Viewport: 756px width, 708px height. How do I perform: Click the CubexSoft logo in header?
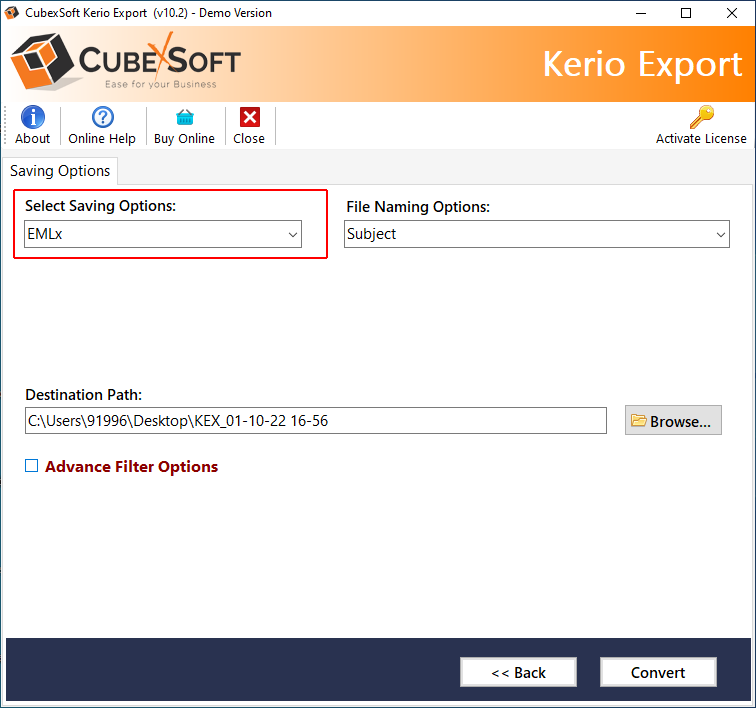(x=125, y=61)
